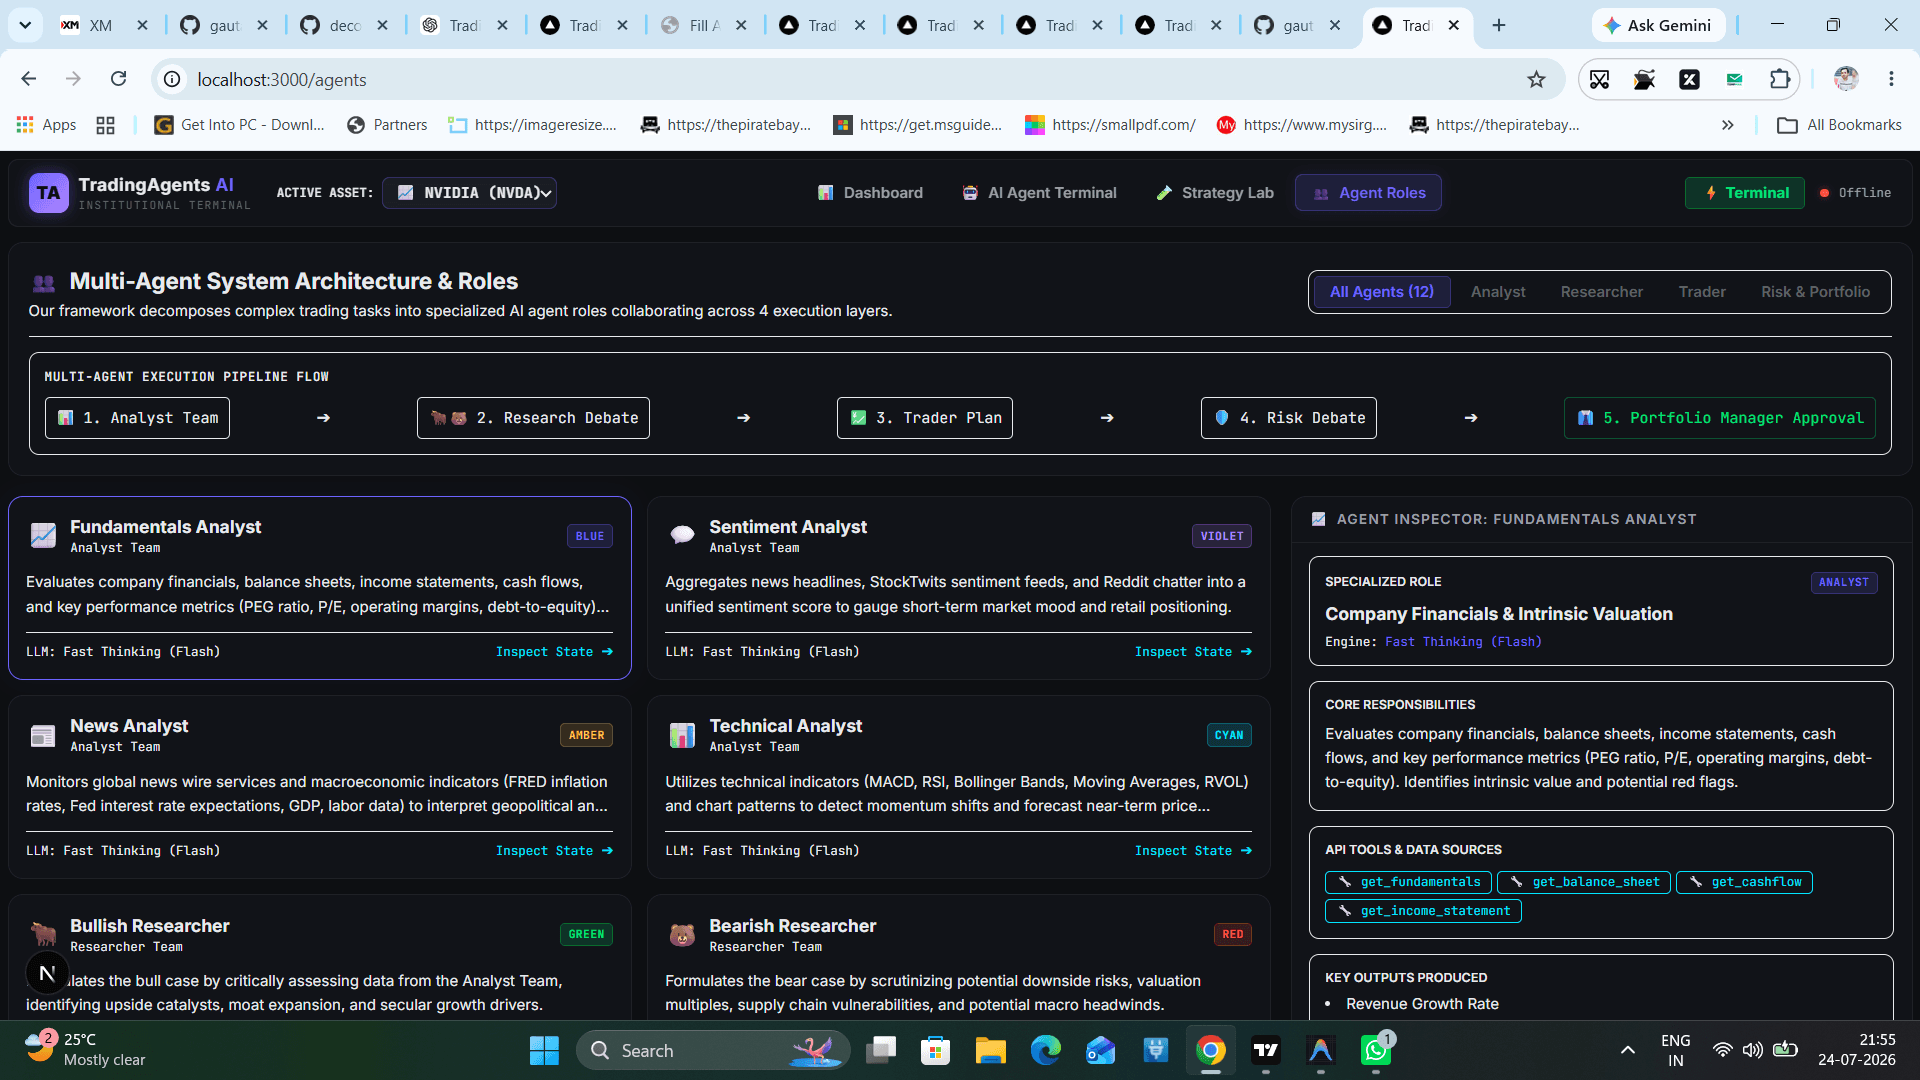The height and width of the screenshot is (1080, 1920).
Task: Filter agents by Trader
Action: (x=1702, y=292)
